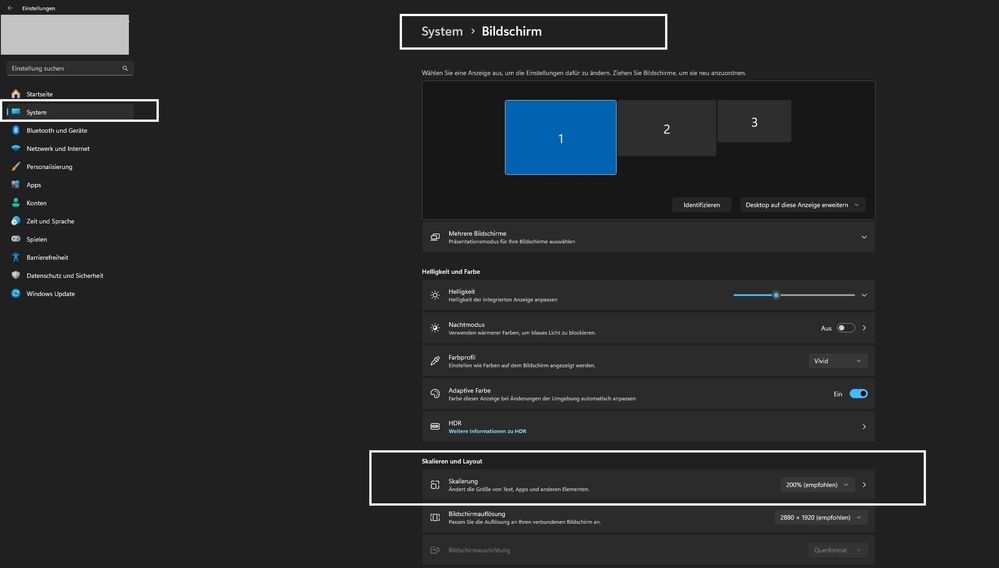The height and width of the screenshot is (568, 999).
Task: Click the Konten person icon
Action: (x=16, y=202)
